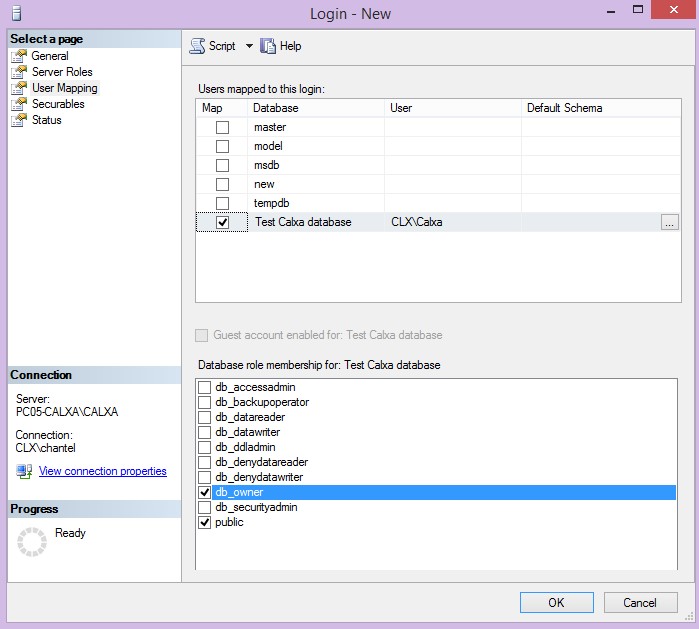The image size is (699, 629).
Task: Click the Securables page icon
Action: [x=19, y=104]
